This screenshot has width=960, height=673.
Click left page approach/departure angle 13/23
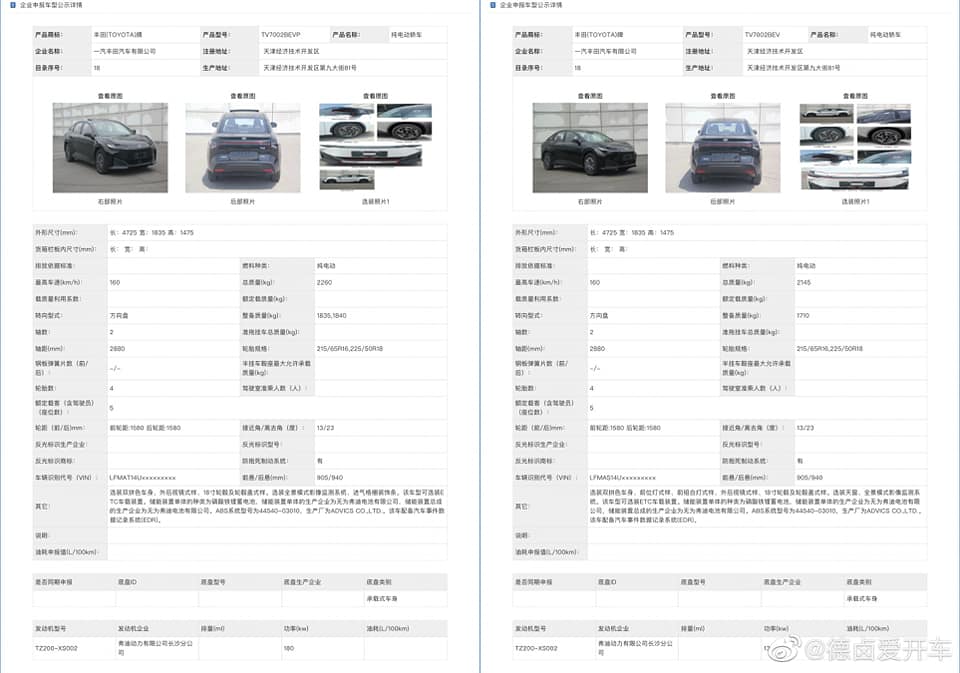click(x=326, y=427)
